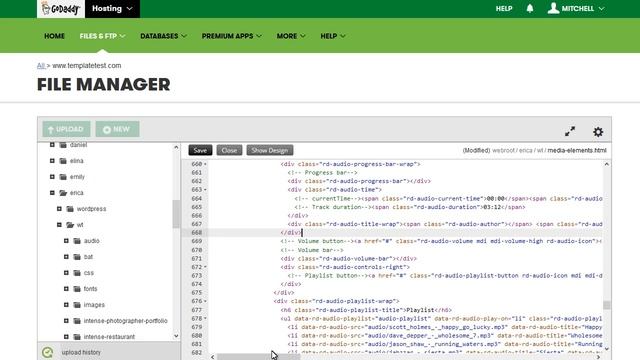Open the Databases menu
640x360 pixels.
pos(163,36)
